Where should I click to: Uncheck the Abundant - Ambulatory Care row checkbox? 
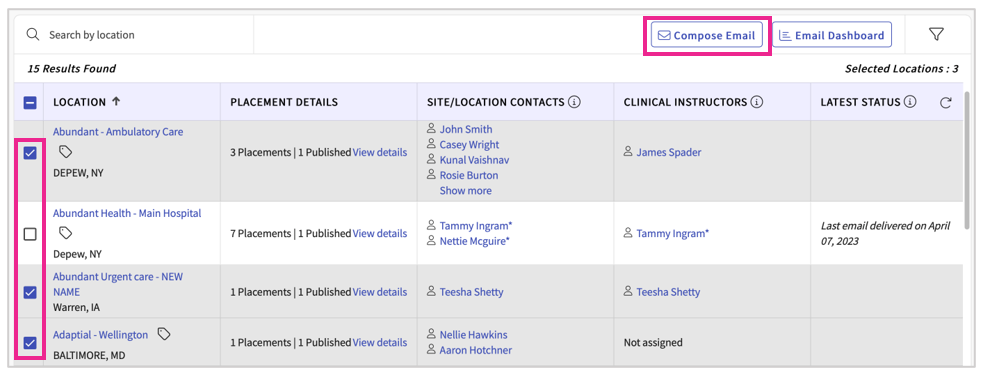pos(29,153)
